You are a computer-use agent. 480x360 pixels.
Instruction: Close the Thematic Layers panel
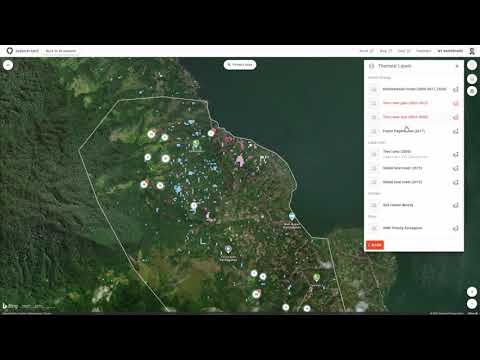[x=457, y=66]
